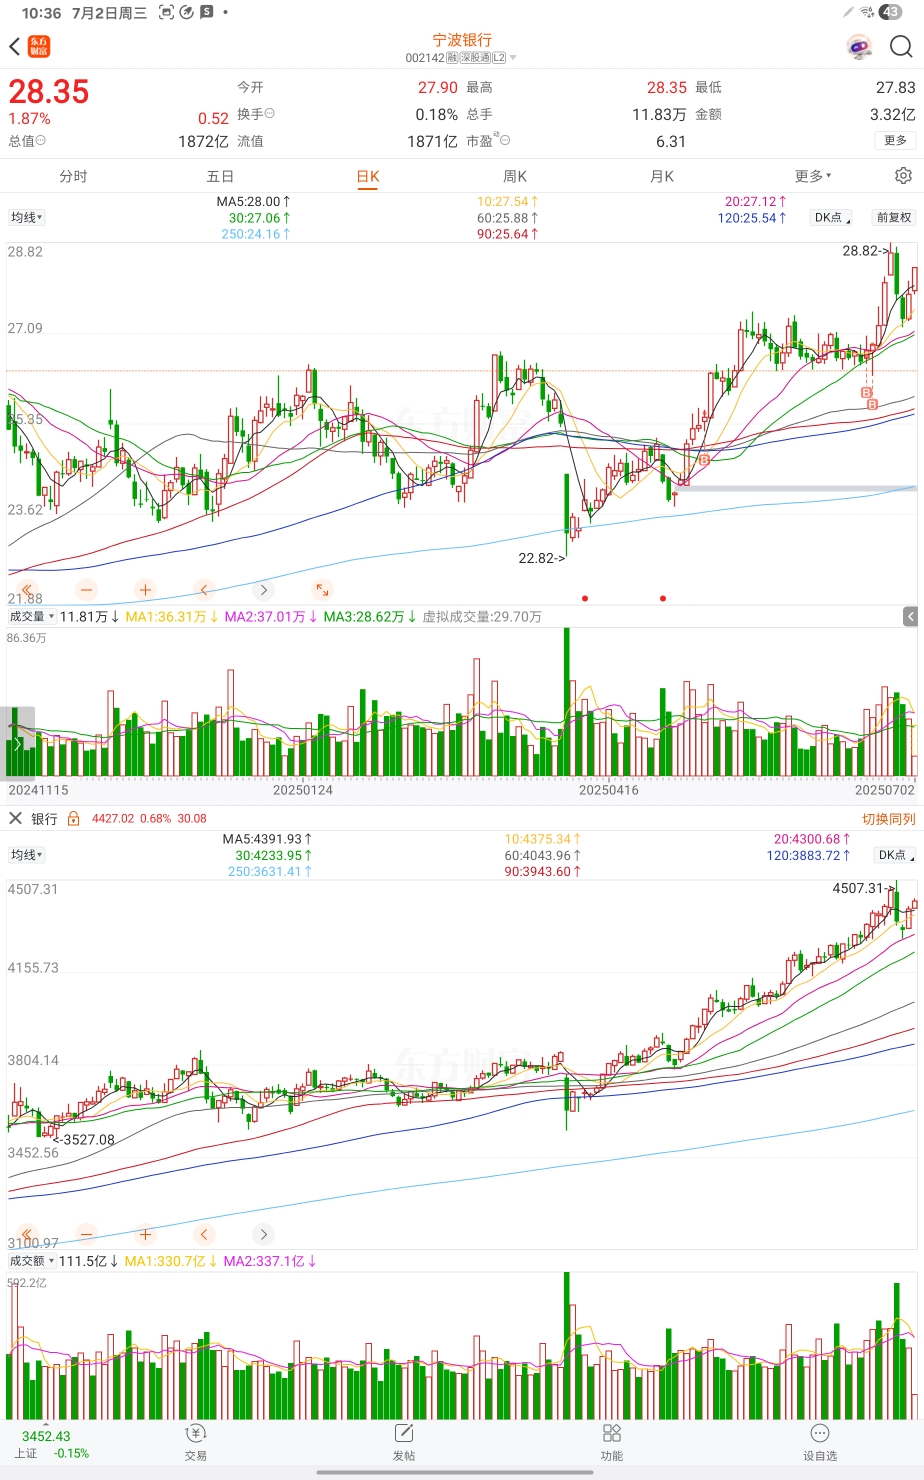
Task: Open 均线 indicator dropdown on 银行 chart
Action: (x=27, y=855)
